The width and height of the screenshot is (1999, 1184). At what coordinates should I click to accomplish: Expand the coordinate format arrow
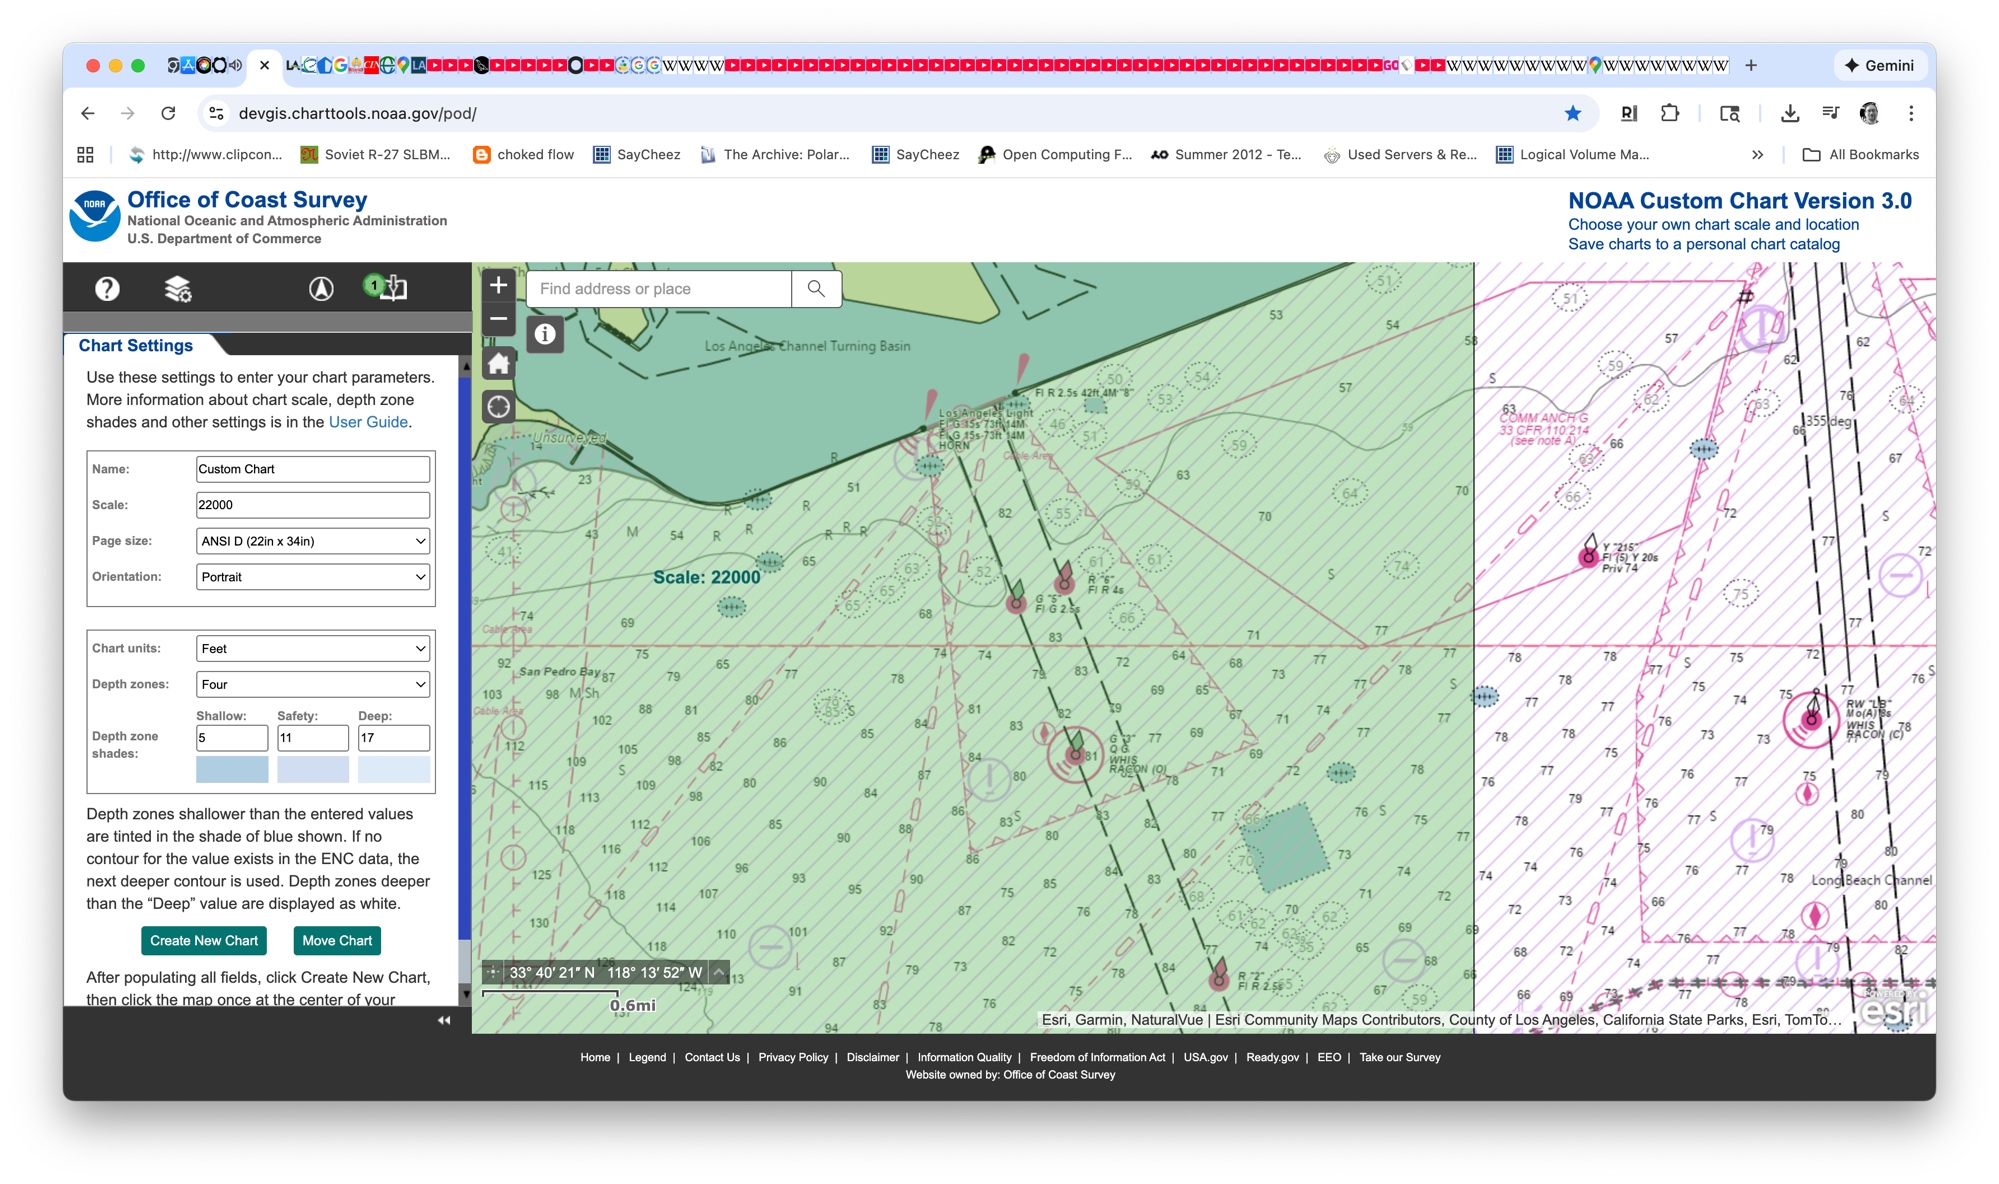(719, 972)
